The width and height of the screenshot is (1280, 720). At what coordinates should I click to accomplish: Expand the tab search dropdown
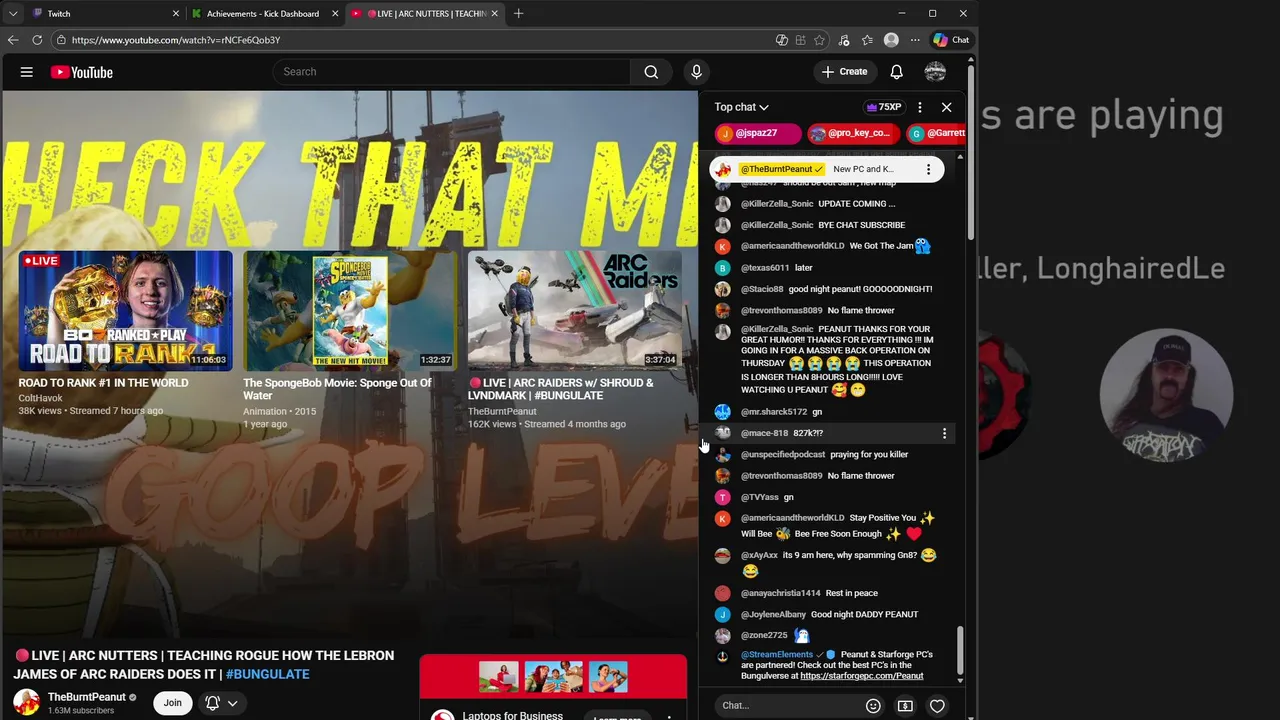[13, 14]
